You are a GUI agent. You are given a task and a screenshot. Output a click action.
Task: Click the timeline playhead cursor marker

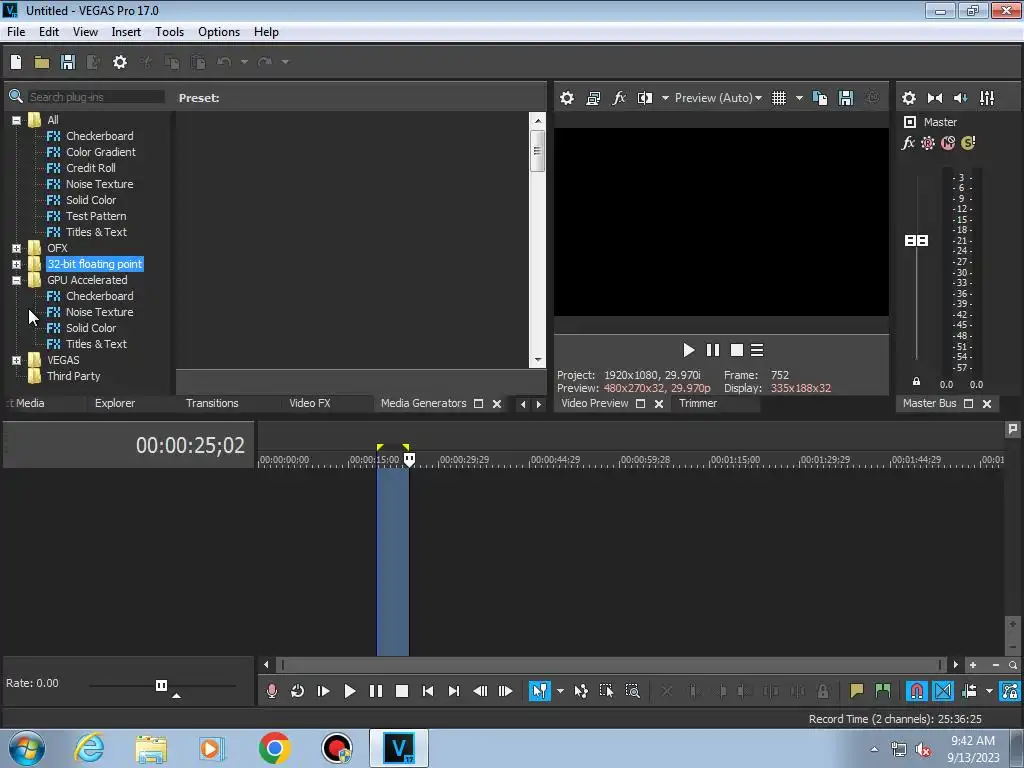[409, 460]
